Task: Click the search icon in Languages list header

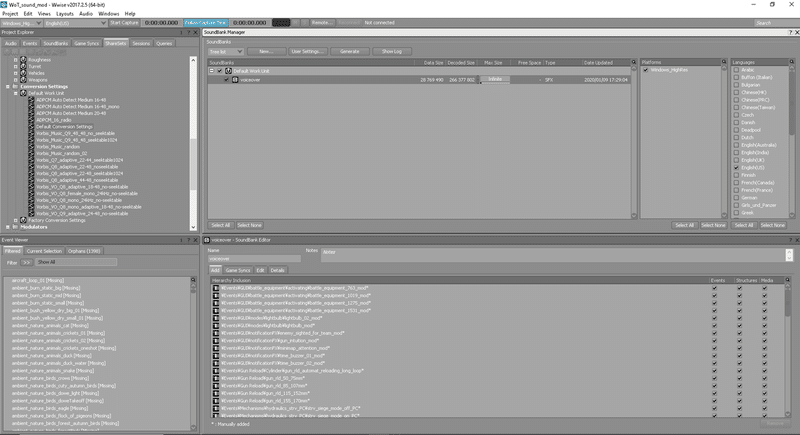Action: pos(792,62)
